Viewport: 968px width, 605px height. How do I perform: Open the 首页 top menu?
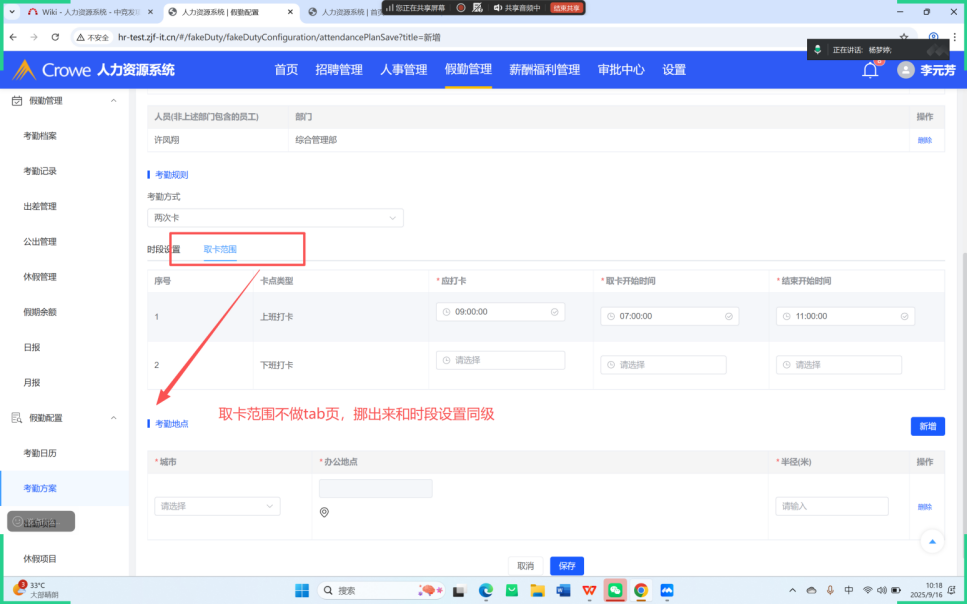point(286,70)
